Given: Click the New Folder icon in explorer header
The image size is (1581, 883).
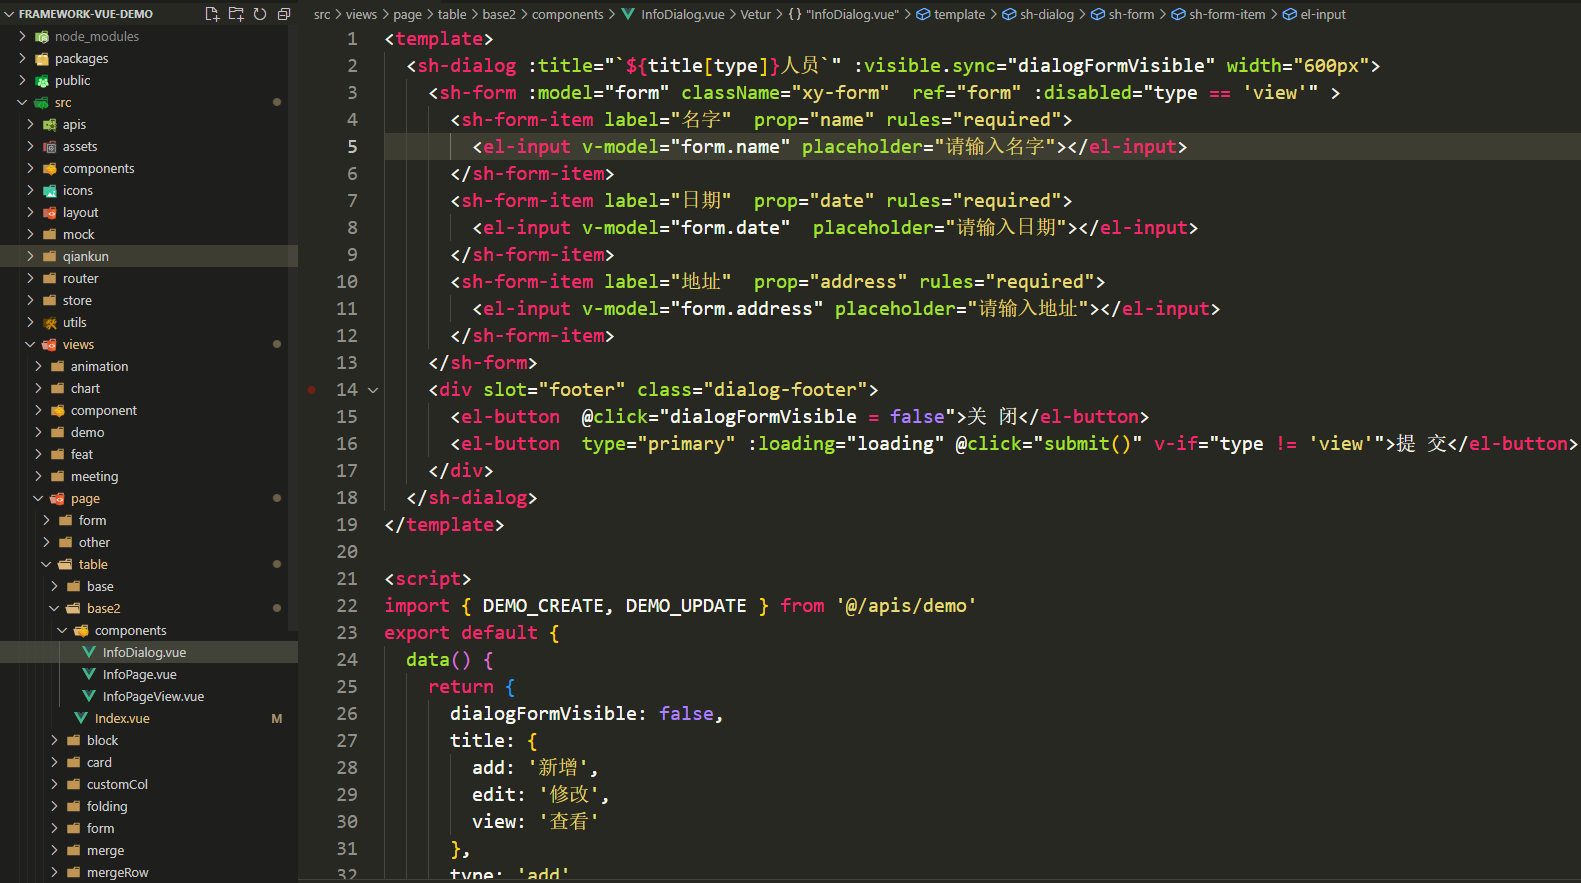Looking at the screenshot, I should (x=236, y=14).
